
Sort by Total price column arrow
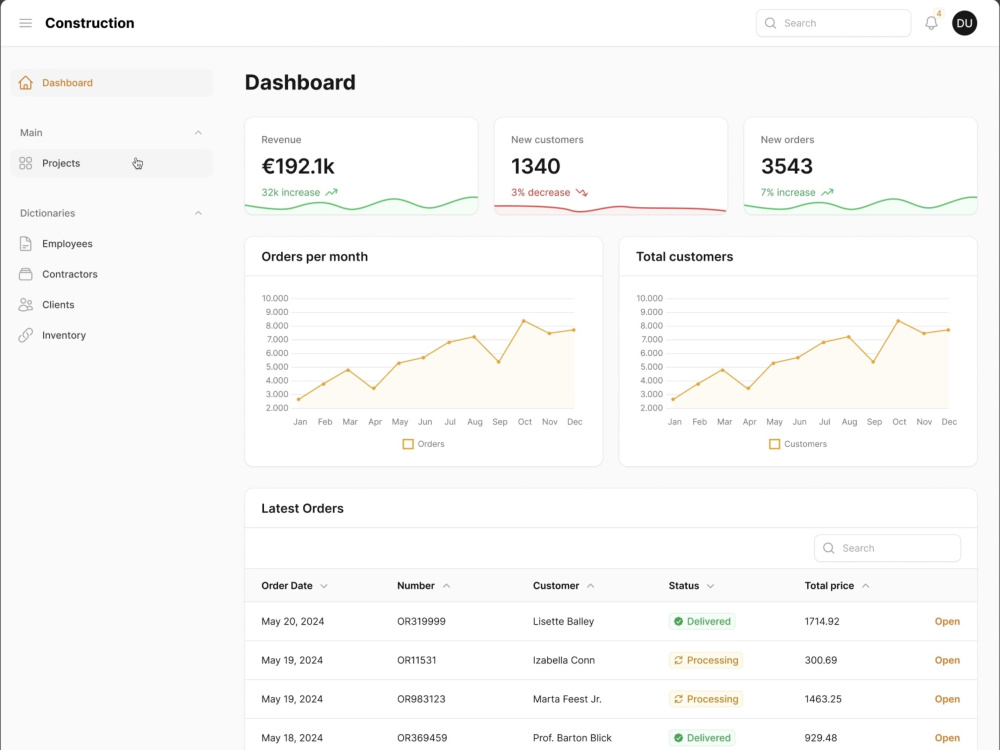pos(865,586)
